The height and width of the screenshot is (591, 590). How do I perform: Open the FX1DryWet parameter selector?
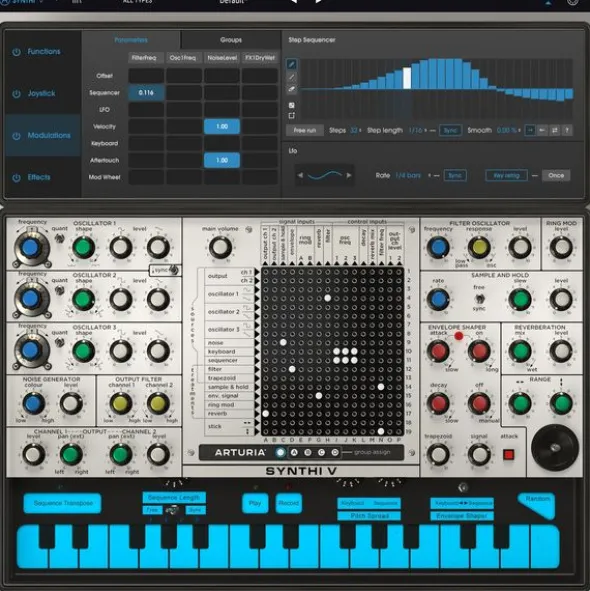pos(260,58)
